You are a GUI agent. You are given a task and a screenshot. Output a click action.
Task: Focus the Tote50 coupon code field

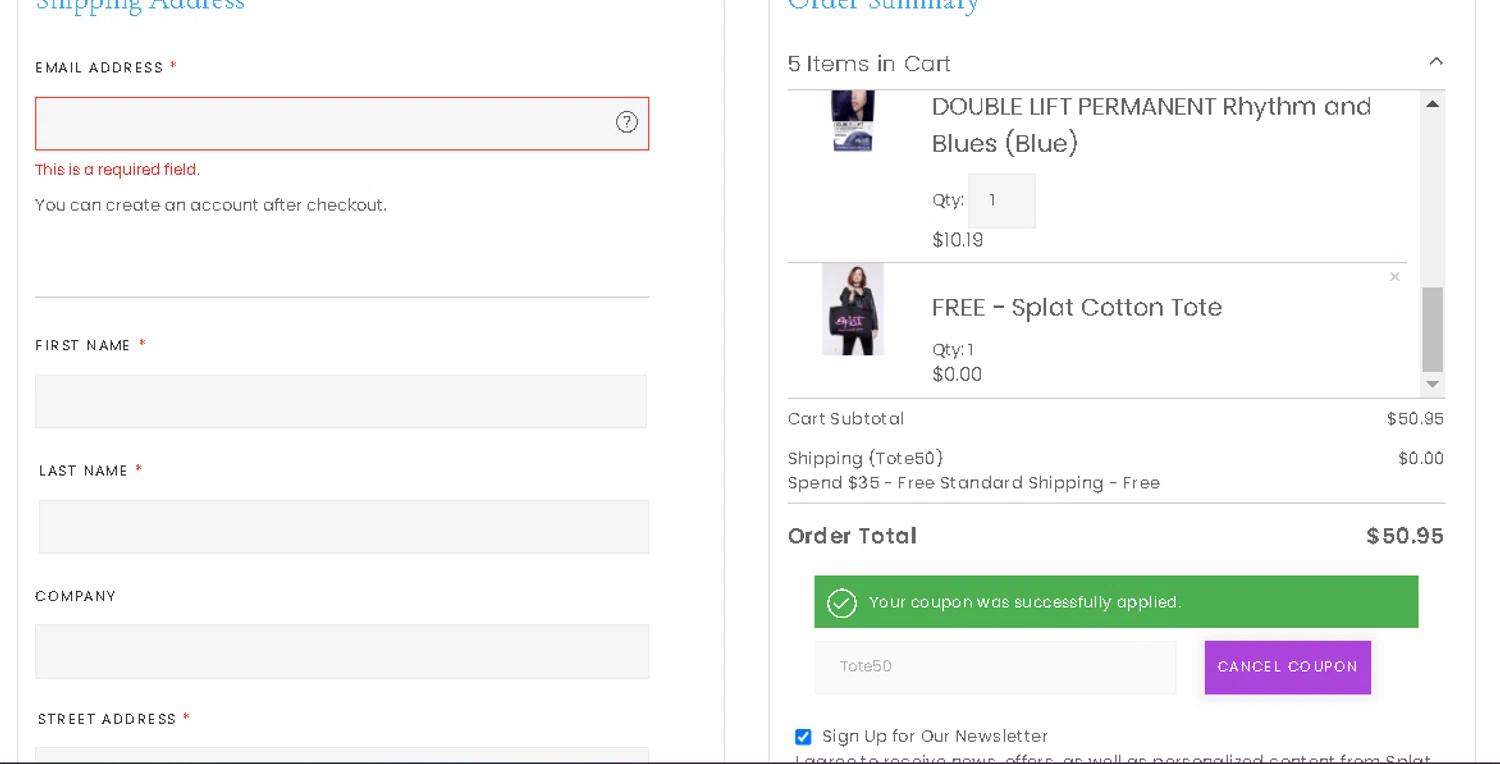pyautogui.click(x=994, y=667)
